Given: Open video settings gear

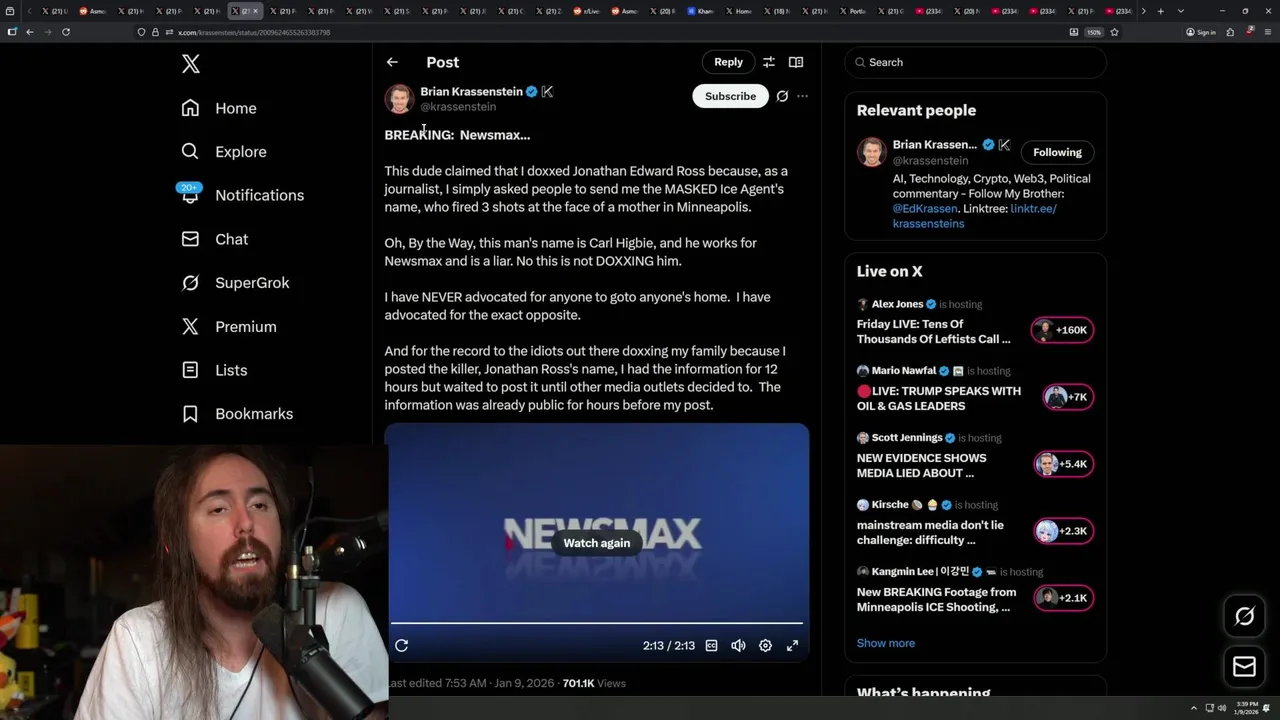Looking at the screenshot, I should point(765,646).
